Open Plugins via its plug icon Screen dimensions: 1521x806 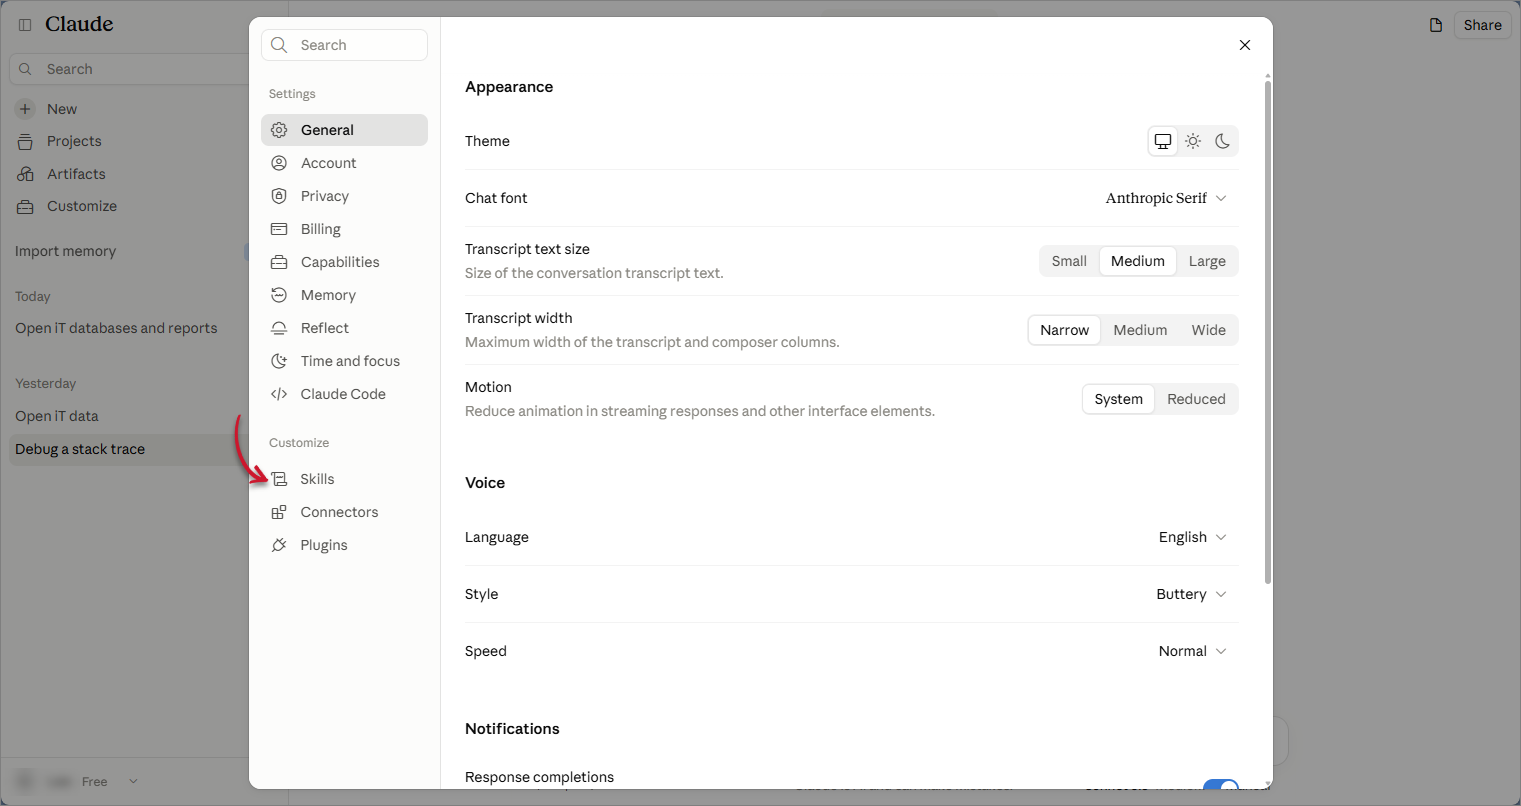point(279,545)
